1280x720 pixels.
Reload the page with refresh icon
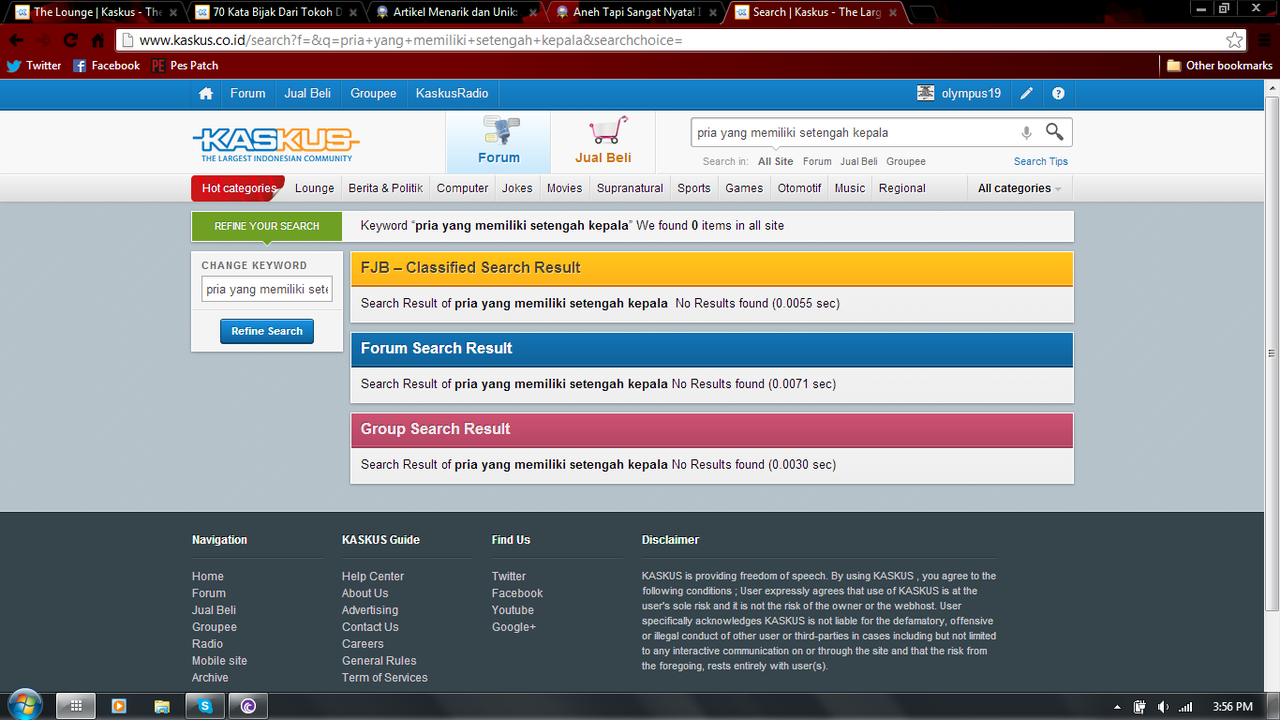tap(70, 40)
